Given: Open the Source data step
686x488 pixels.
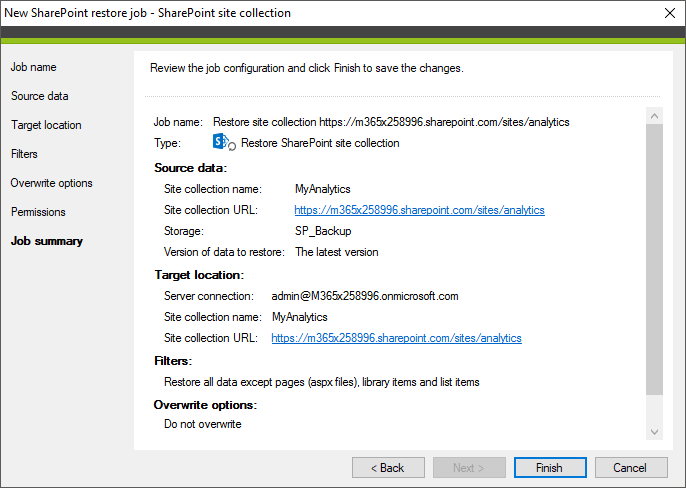Looking at the screenshot, I should point(40,96).
